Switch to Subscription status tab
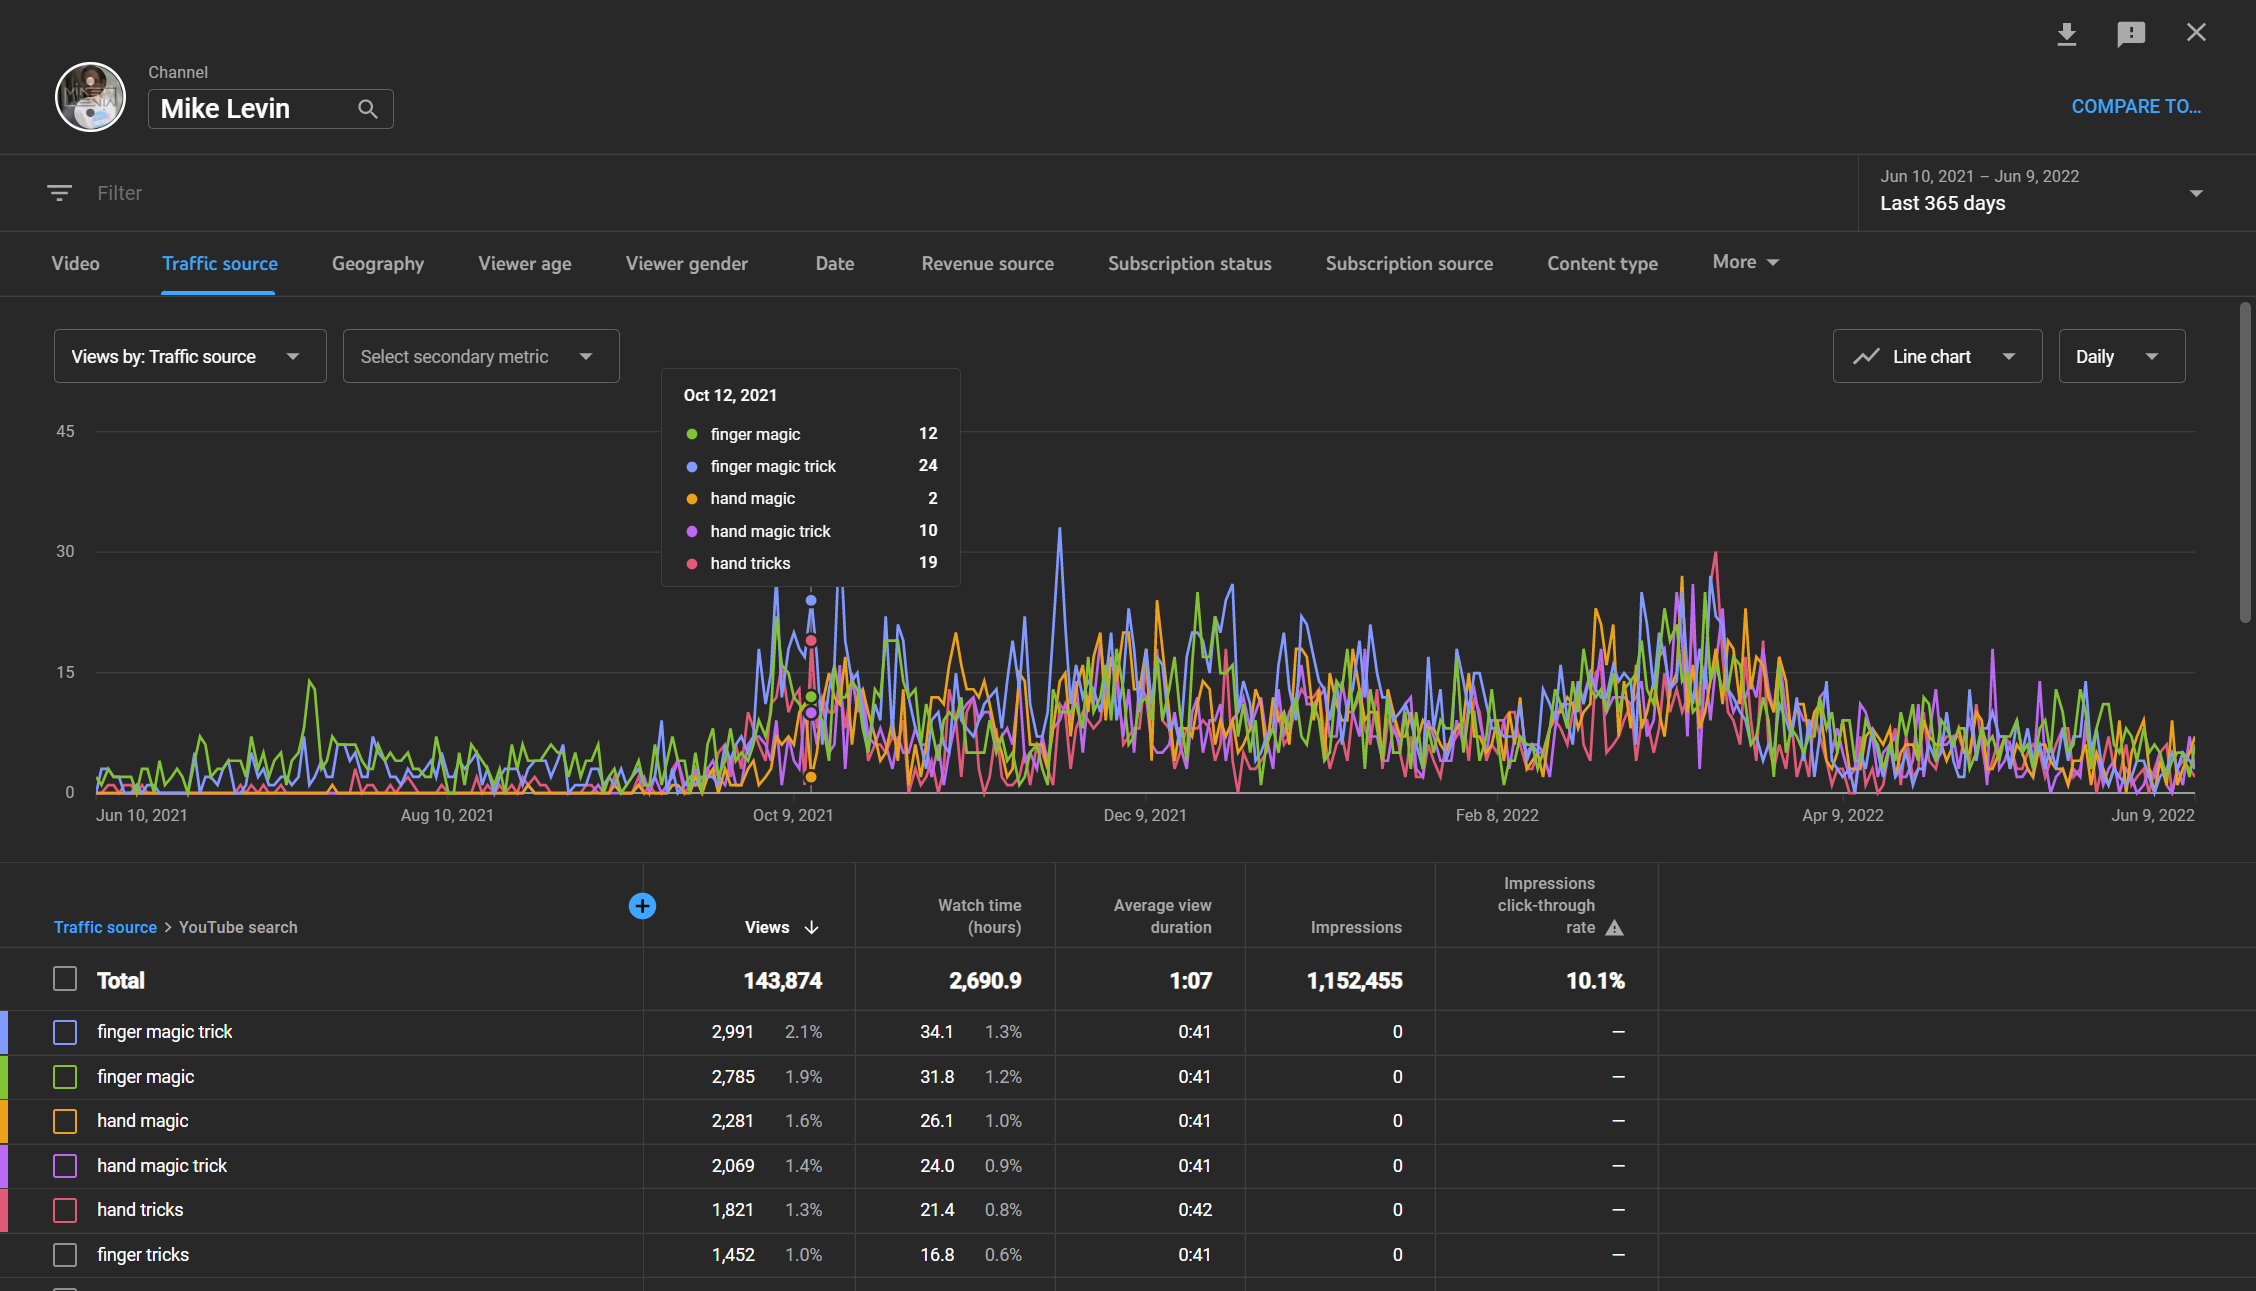The image size is (2256, 1291). (x=1190, y=263)
